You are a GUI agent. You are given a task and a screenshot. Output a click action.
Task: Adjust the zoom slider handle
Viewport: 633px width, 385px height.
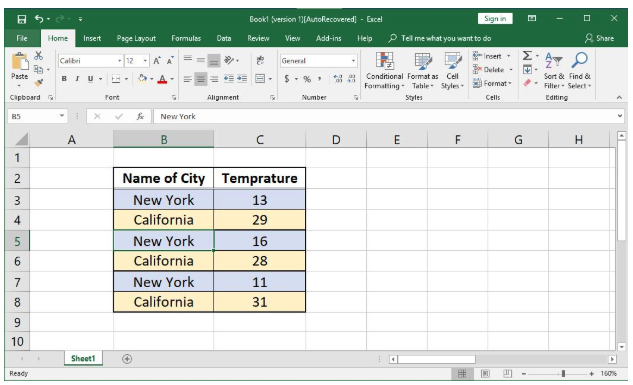click(x=563, y=374)
